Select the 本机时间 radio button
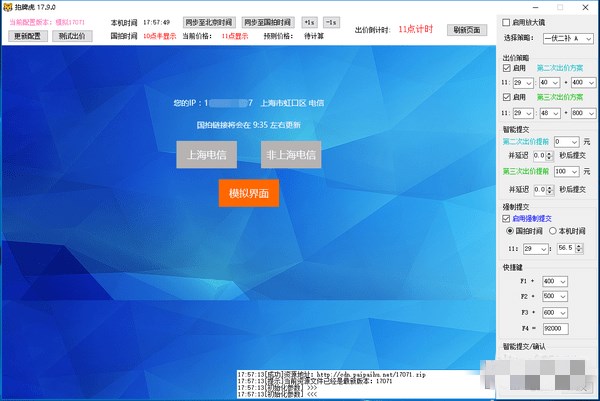The width and height of the screenshot is (600, 401). [553, 231]
